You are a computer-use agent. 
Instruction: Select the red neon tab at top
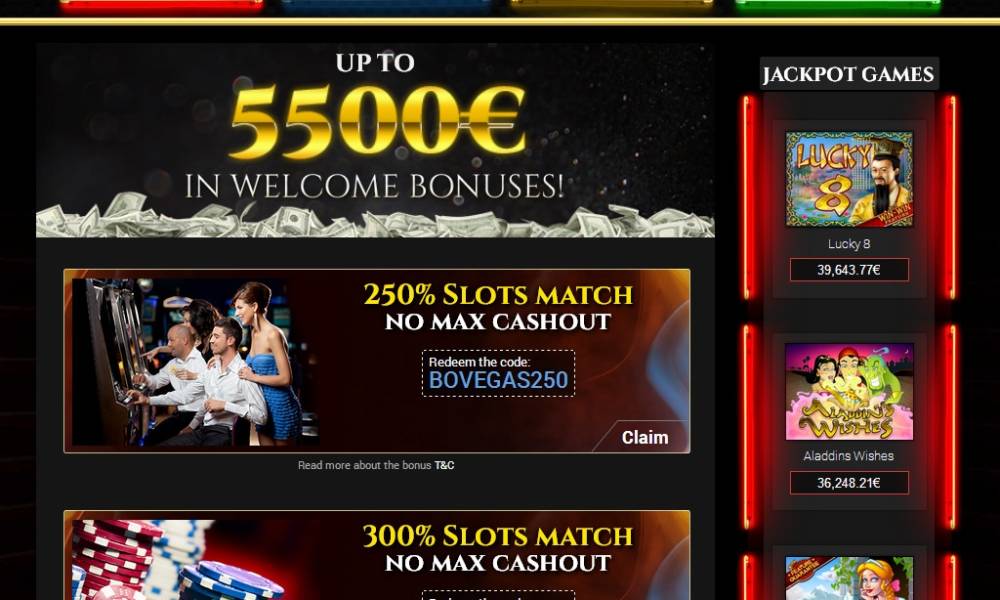161,4
